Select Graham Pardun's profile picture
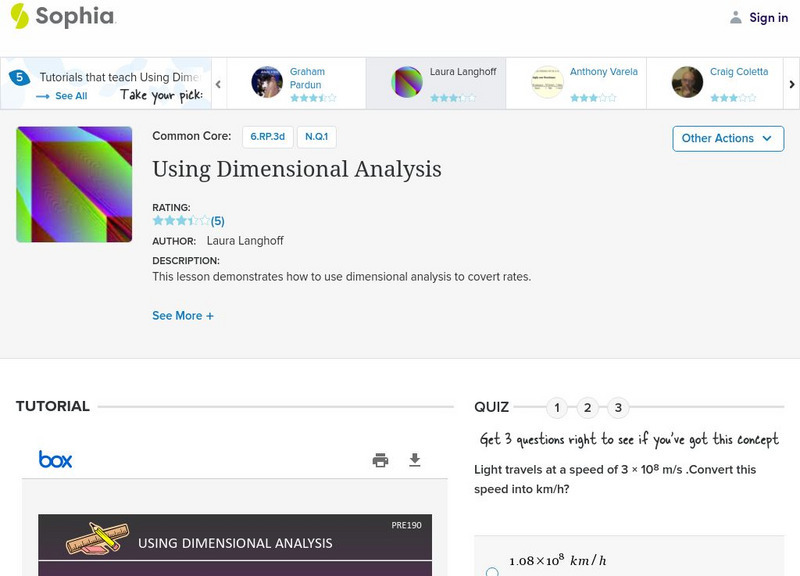The image size is (800, 576). tap(265, 80)
